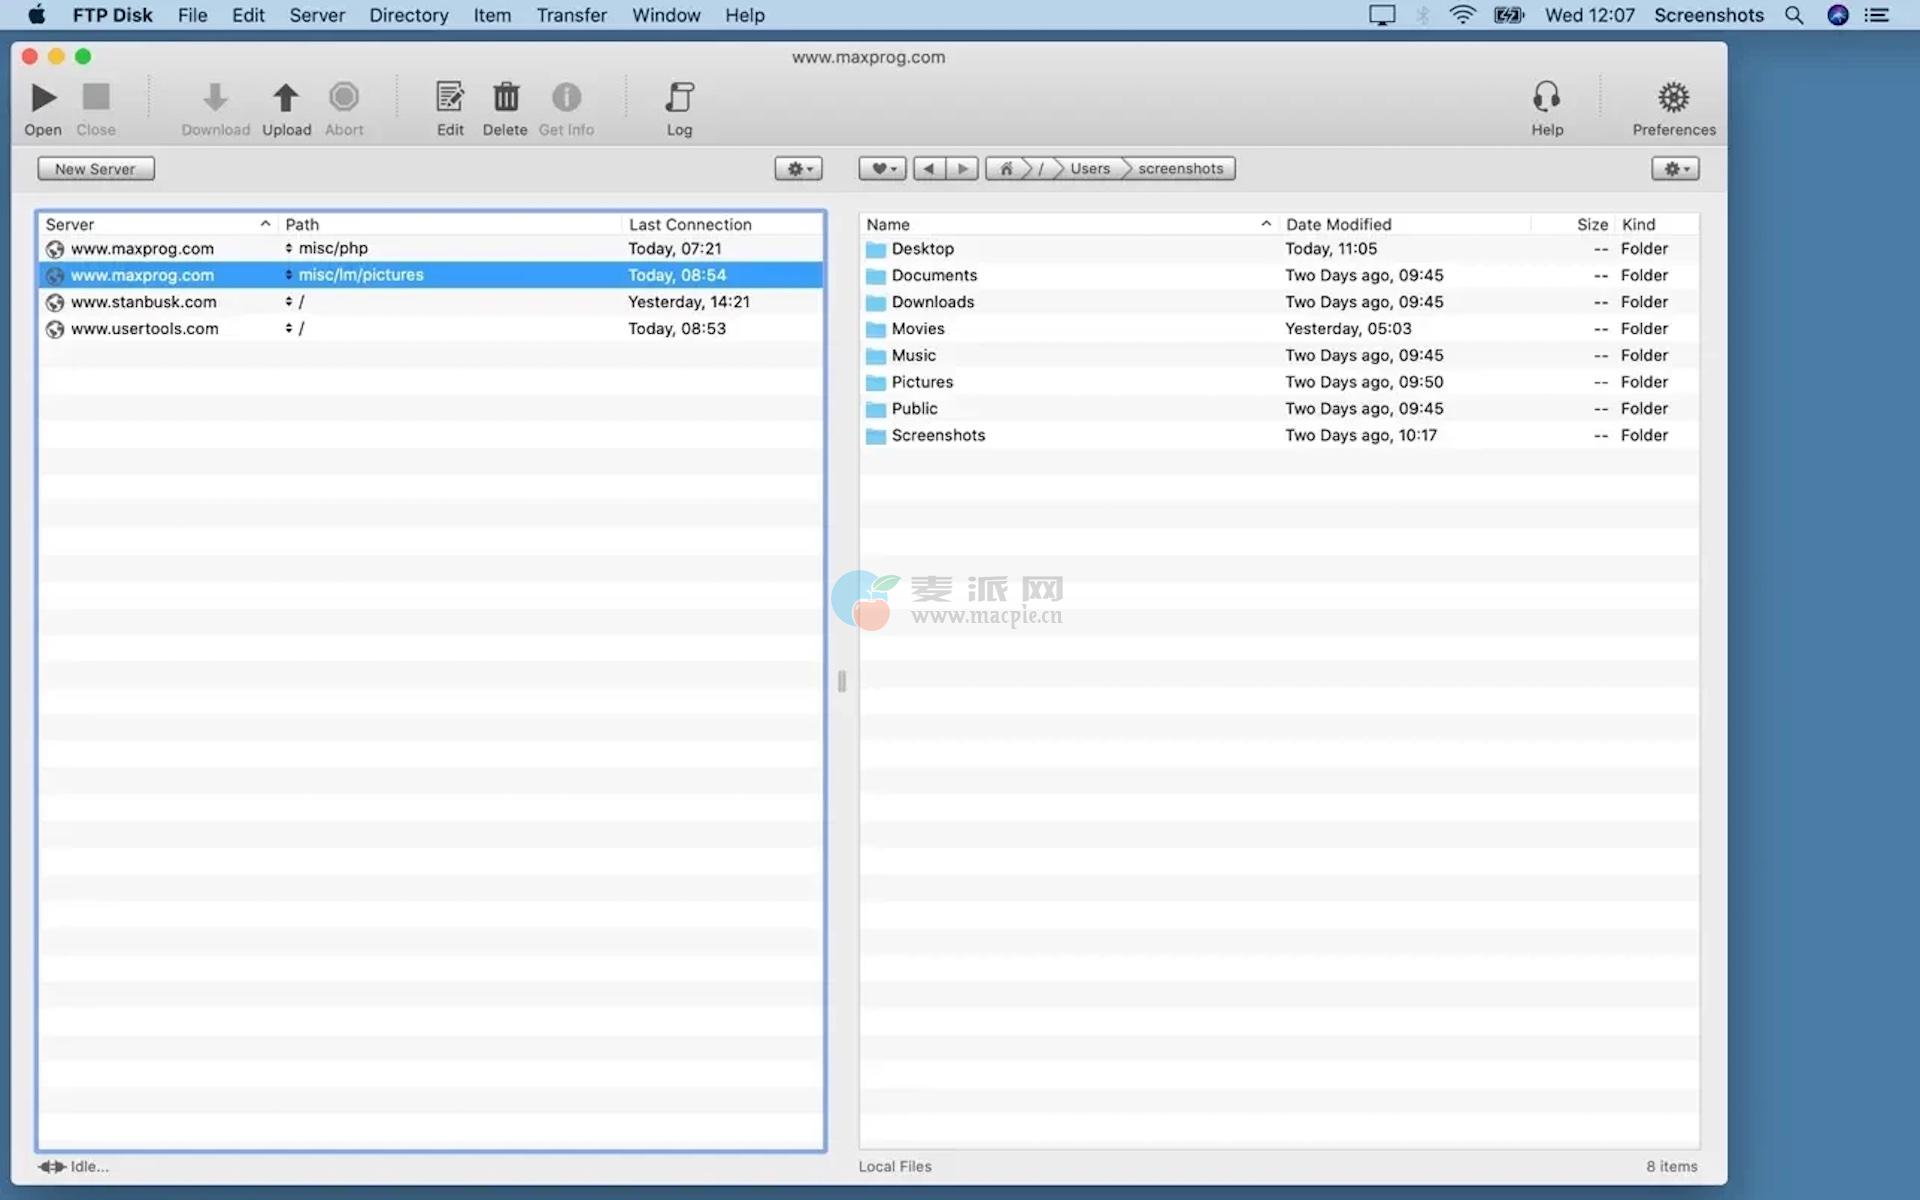The width and height of the screenshot is (1920, 1200).
Task: Toggle path stepper for misc/php row
Action: coord(288,248)
